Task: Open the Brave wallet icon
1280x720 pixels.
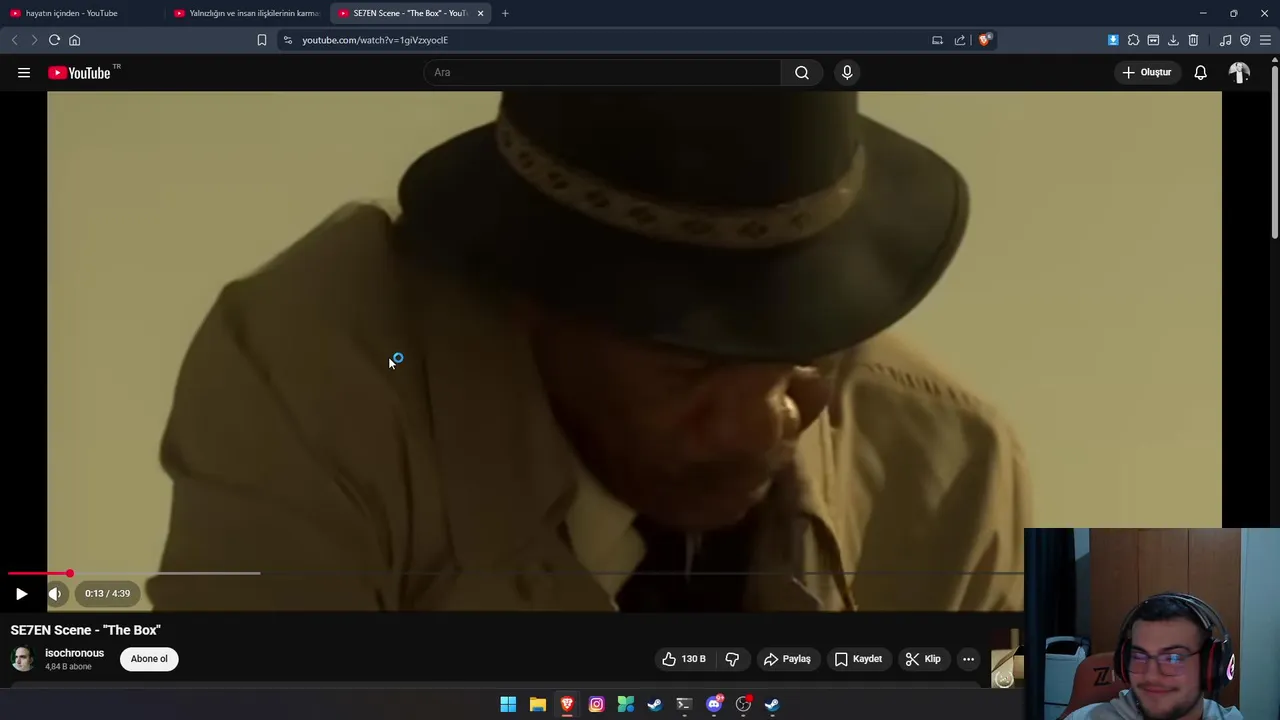Action: pos(1153,40)
